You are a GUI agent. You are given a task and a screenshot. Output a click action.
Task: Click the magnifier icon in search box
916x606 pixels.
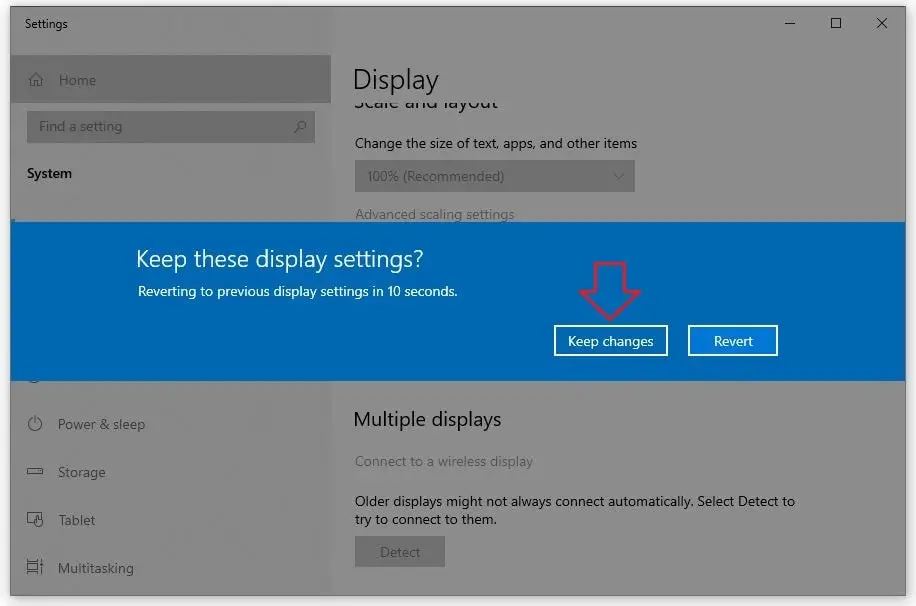pyautogui.click(x=300, y=127)
